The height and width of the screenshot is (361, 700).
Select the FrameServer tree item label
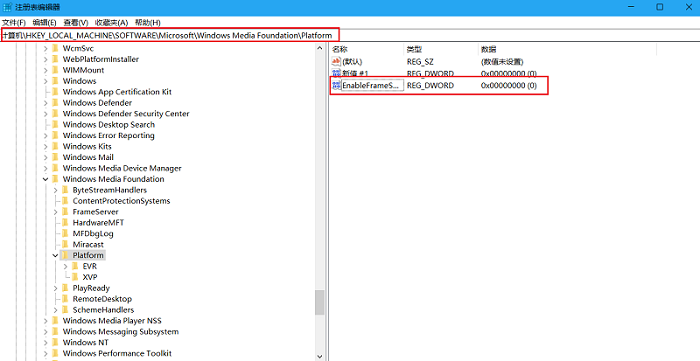[96, 212]
